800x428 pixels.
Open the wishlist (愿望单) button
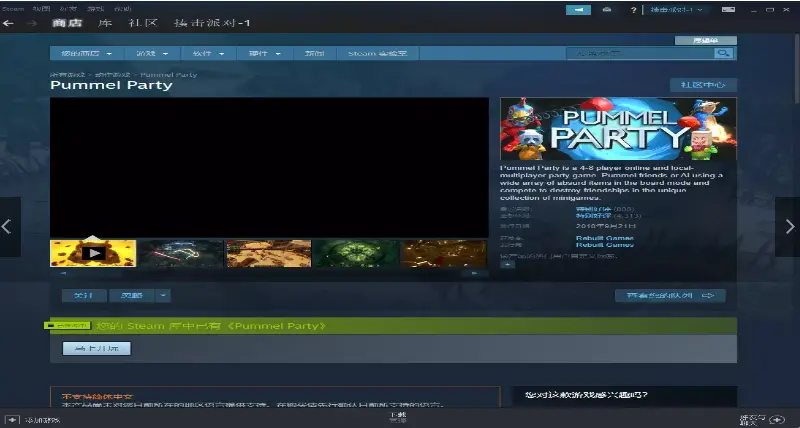pos(706,40)
